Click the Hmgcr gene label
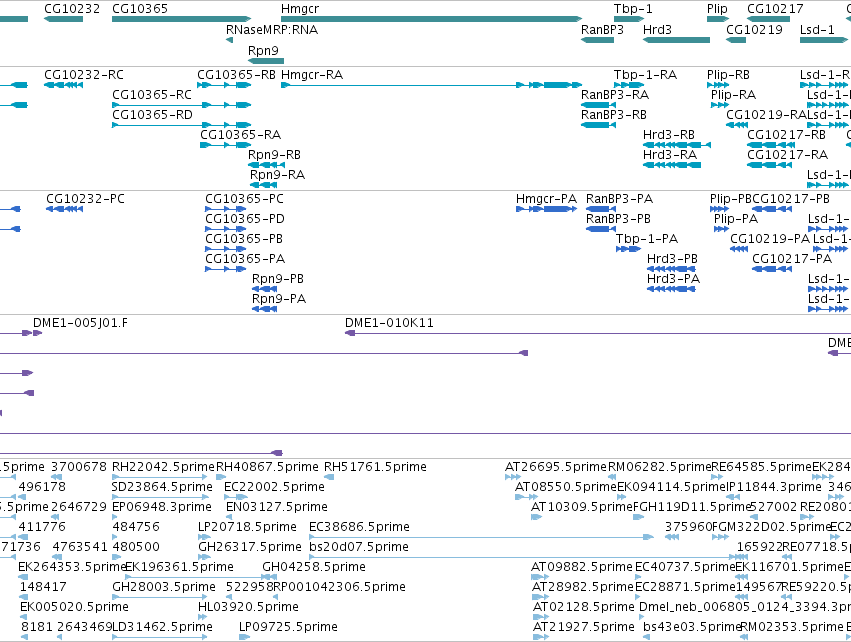Viewport: 851px width, 642px height. [300, 9]
